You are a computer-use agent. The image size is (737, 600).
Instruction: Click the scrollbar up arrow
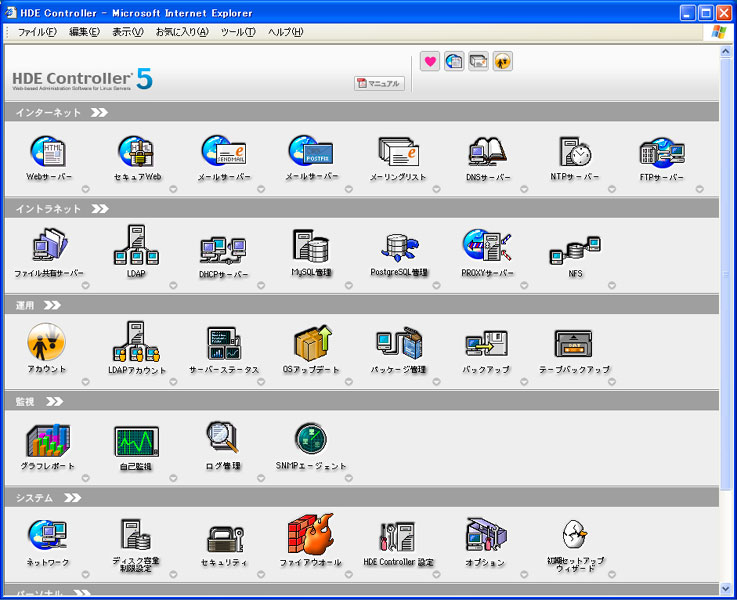[x=726, y=51]
